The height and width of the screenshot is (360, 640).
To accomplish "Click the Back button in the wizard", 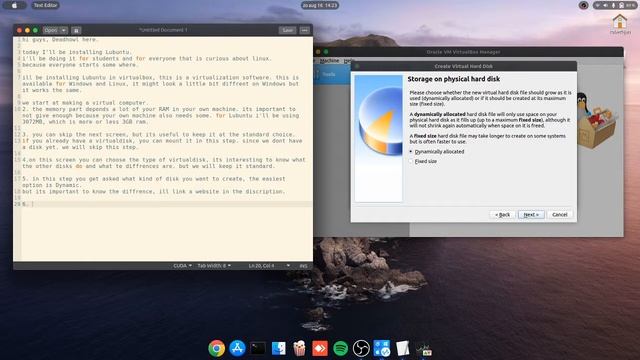I will point(502,215).
